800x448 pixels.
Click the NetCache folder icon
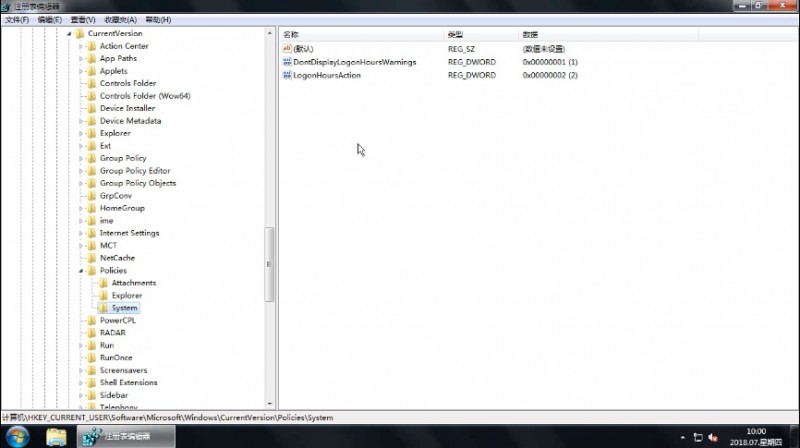coord(92,258)
